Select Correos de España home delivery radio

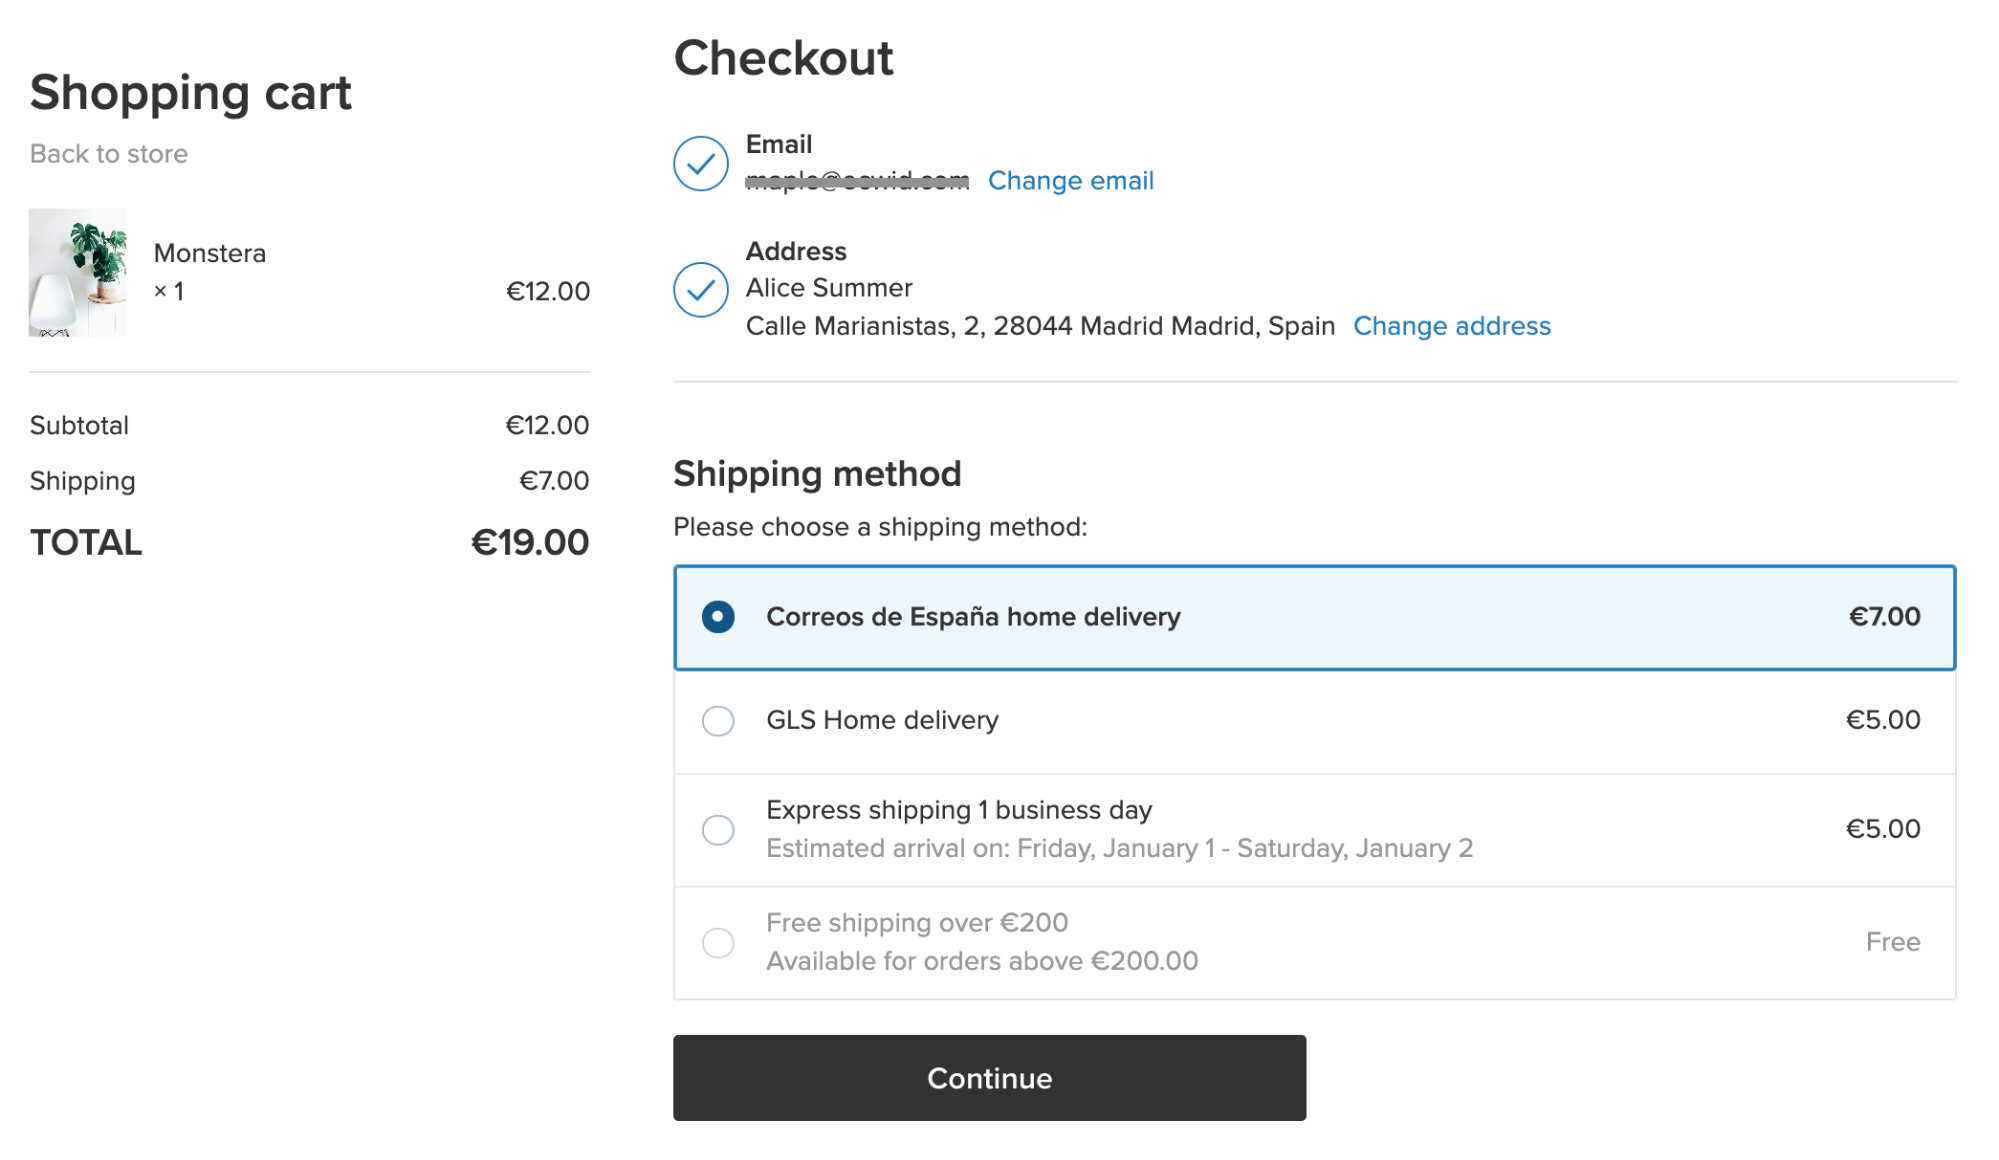point(718,617)
